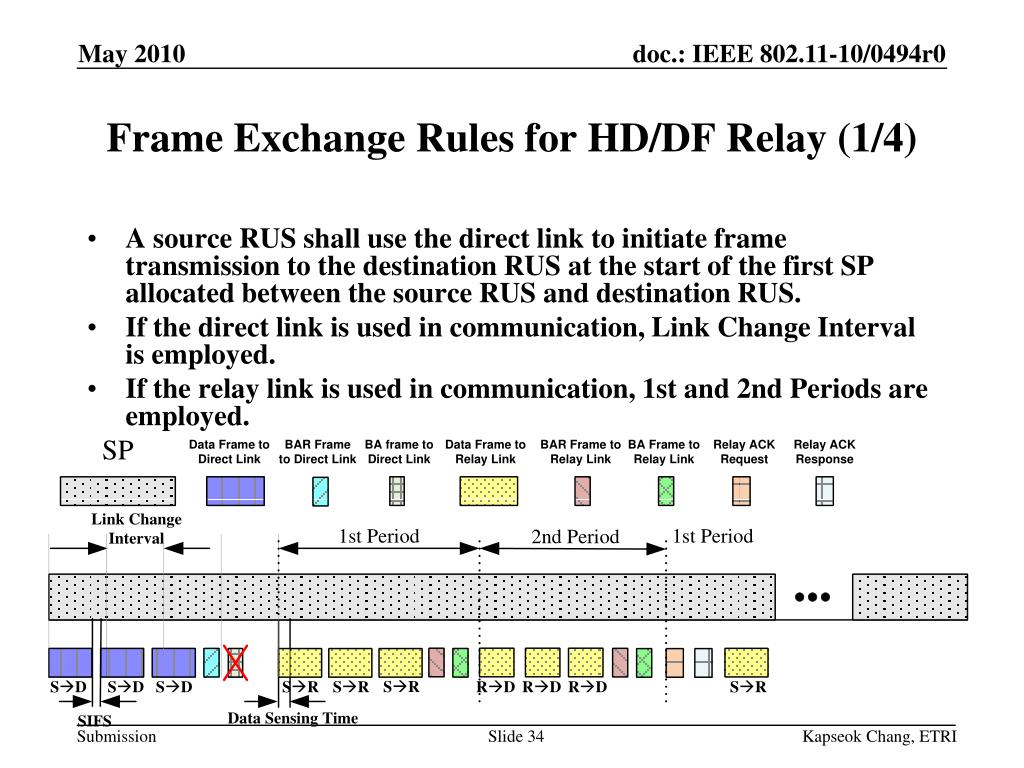The image size is (1024, 768).
Task: Click the orange Relay ACK Request legend icon
Action: click(741, 491)
